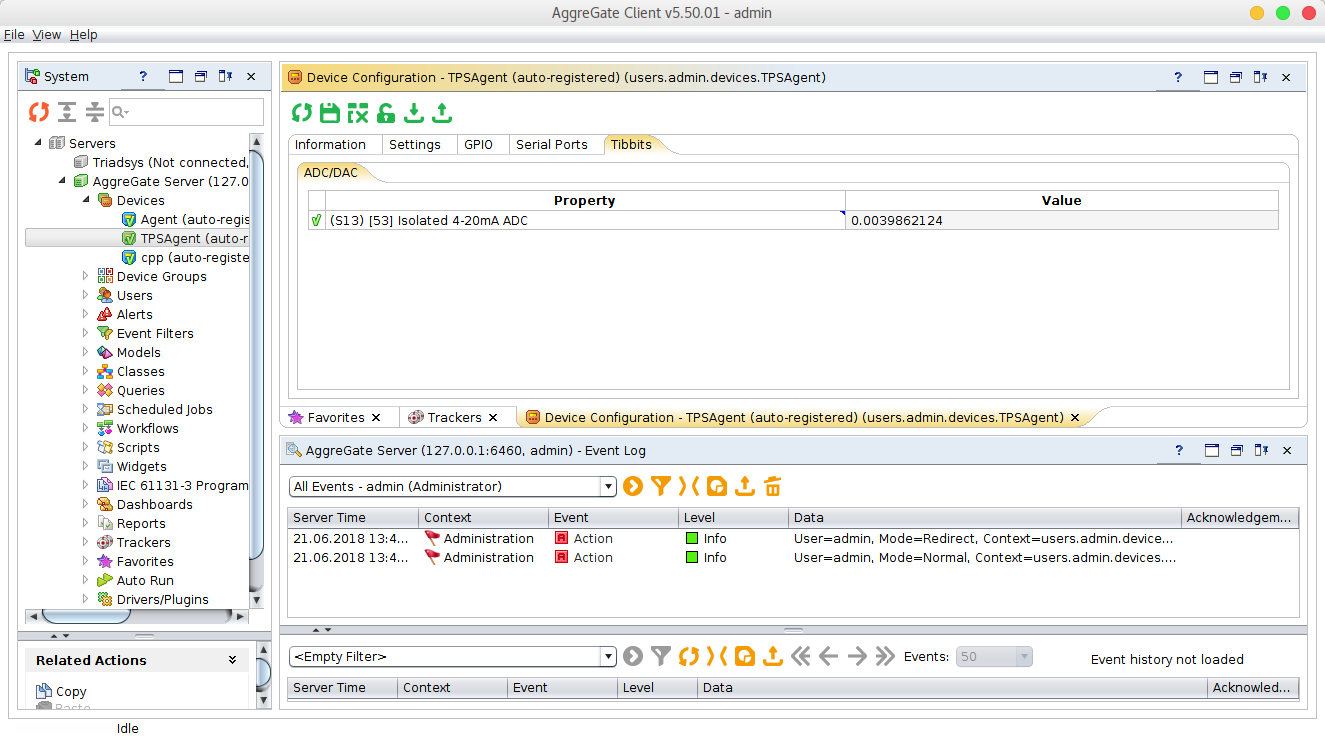Image resolution: width=1325 pixels, height=737 pixels.
Task: Expand the Alerts tree node
Action: pos(86,314)
